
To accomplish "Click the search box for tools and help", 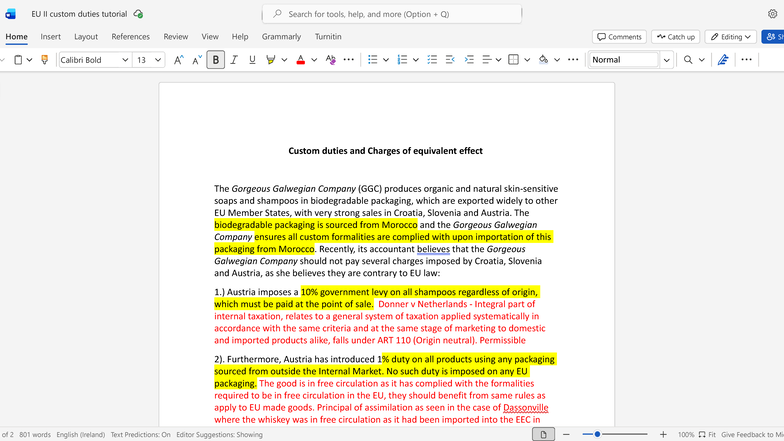I will click(392, 14).
